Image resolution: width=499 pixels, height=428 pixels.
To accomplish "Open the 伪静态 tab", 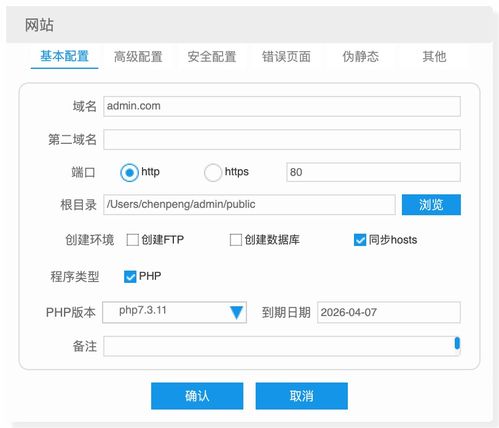I will click(x=360, y=57).
